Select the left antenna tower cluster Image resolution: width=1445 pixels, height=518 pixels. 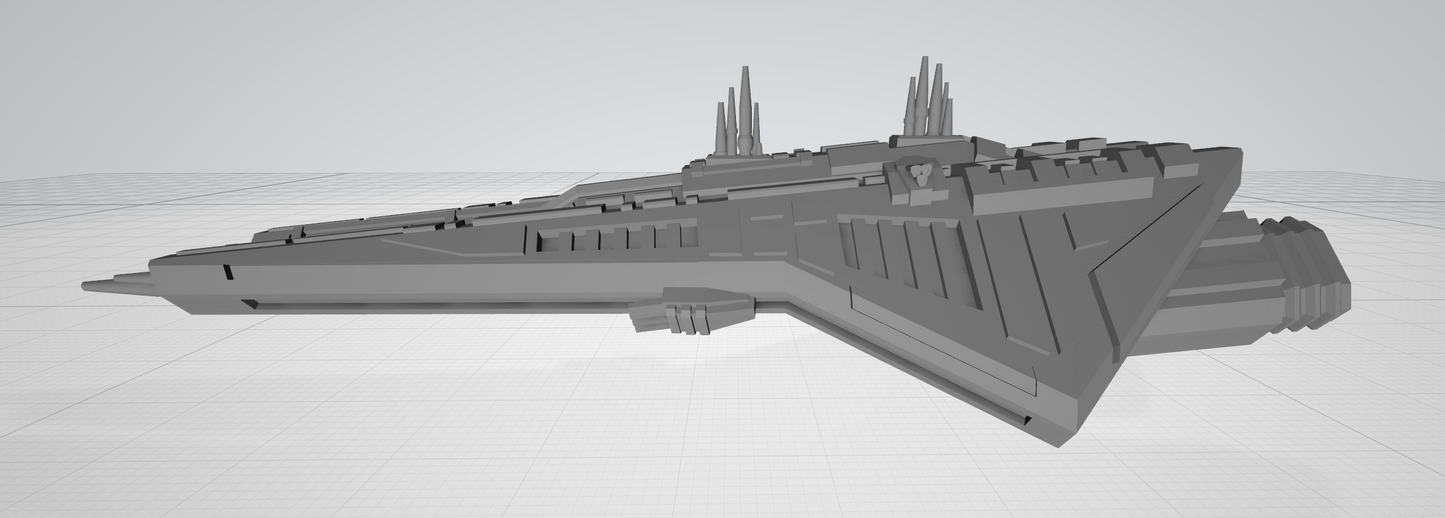738,120
